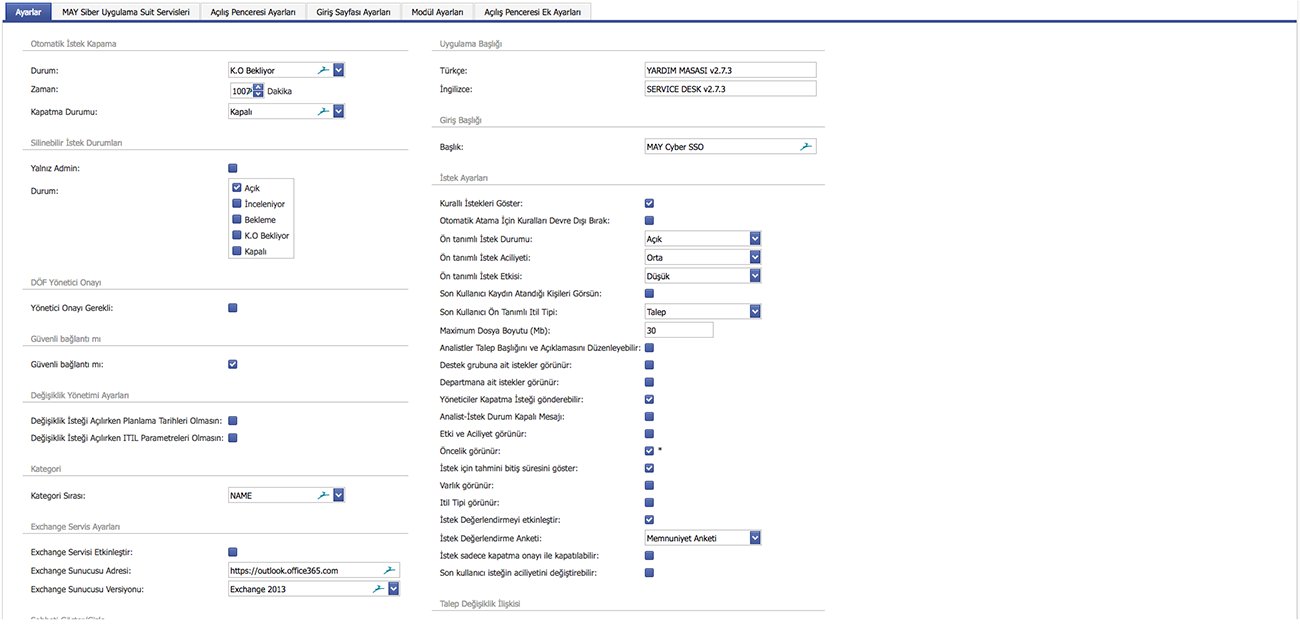
Task: Decrease Zaman minutes with the down arrow
Action: point(258,94)
